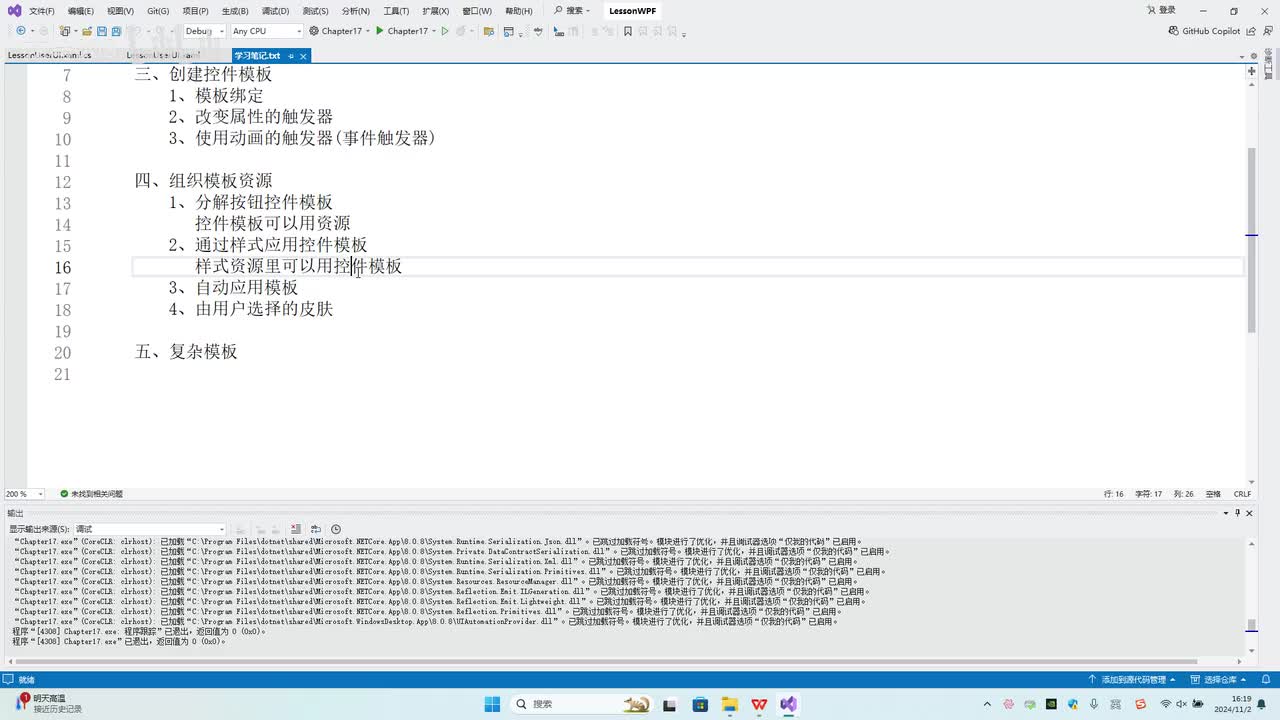Click the save file icon
The image size is (1280, 720).
(102, 31)
